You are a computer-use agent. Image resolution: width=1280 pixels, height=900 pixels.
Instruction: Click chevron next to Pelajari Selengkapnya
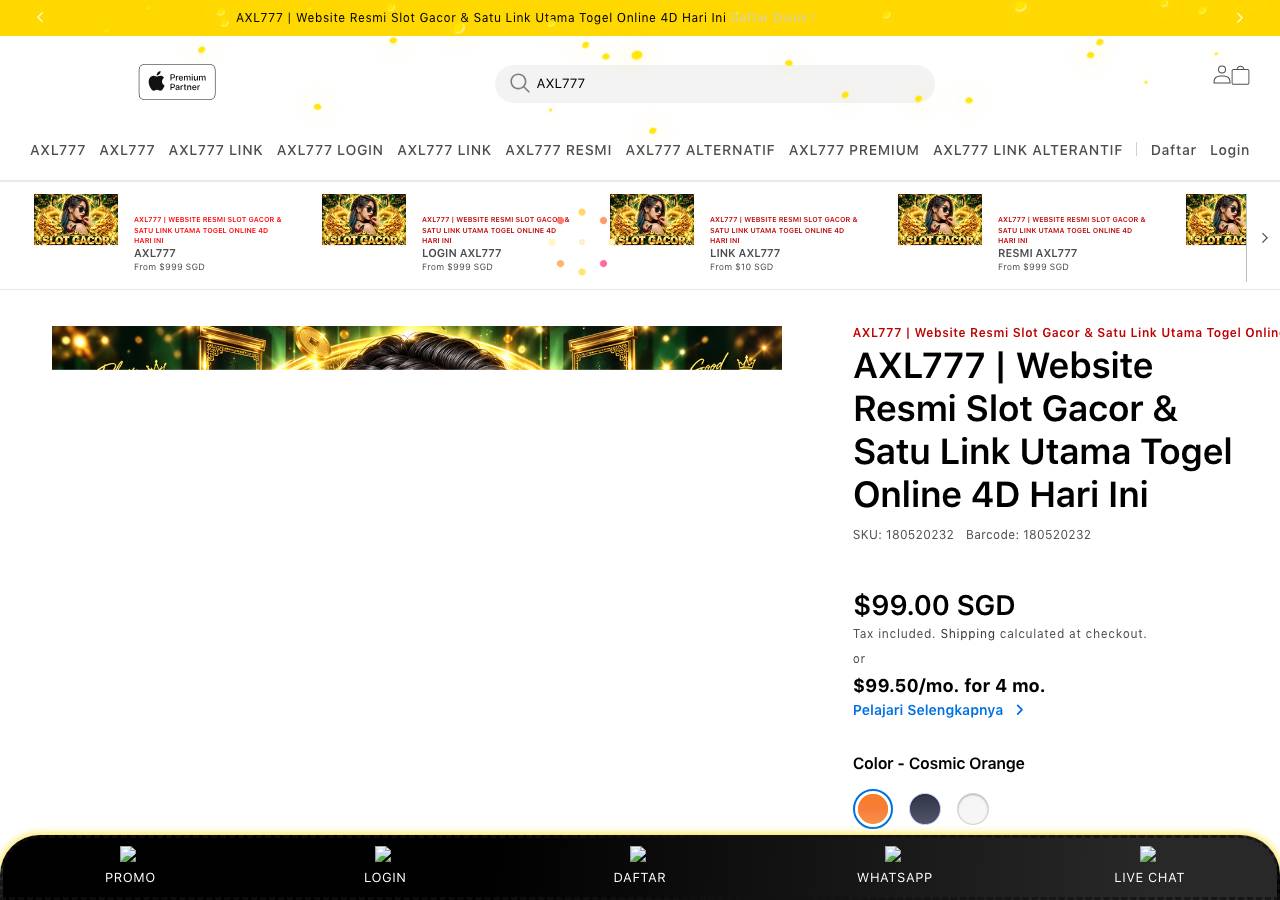pyautogui.click(x=1020, y=710)
